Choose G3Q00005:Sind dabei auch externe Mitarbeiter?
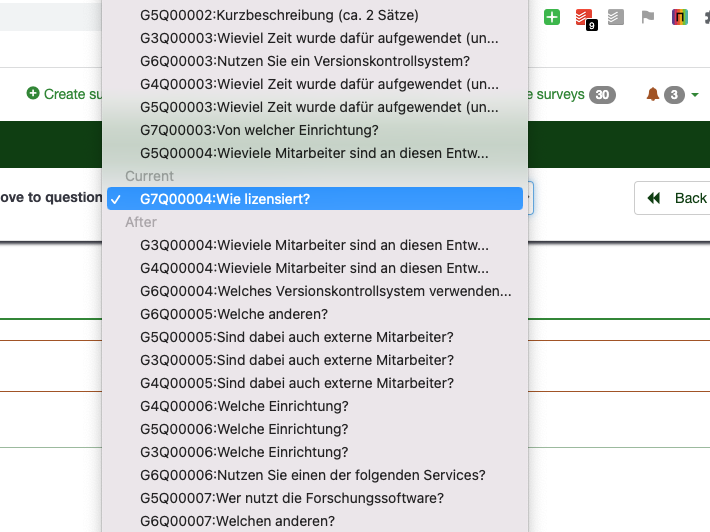This screenshot has height=532, width=710. pos(315,360)
